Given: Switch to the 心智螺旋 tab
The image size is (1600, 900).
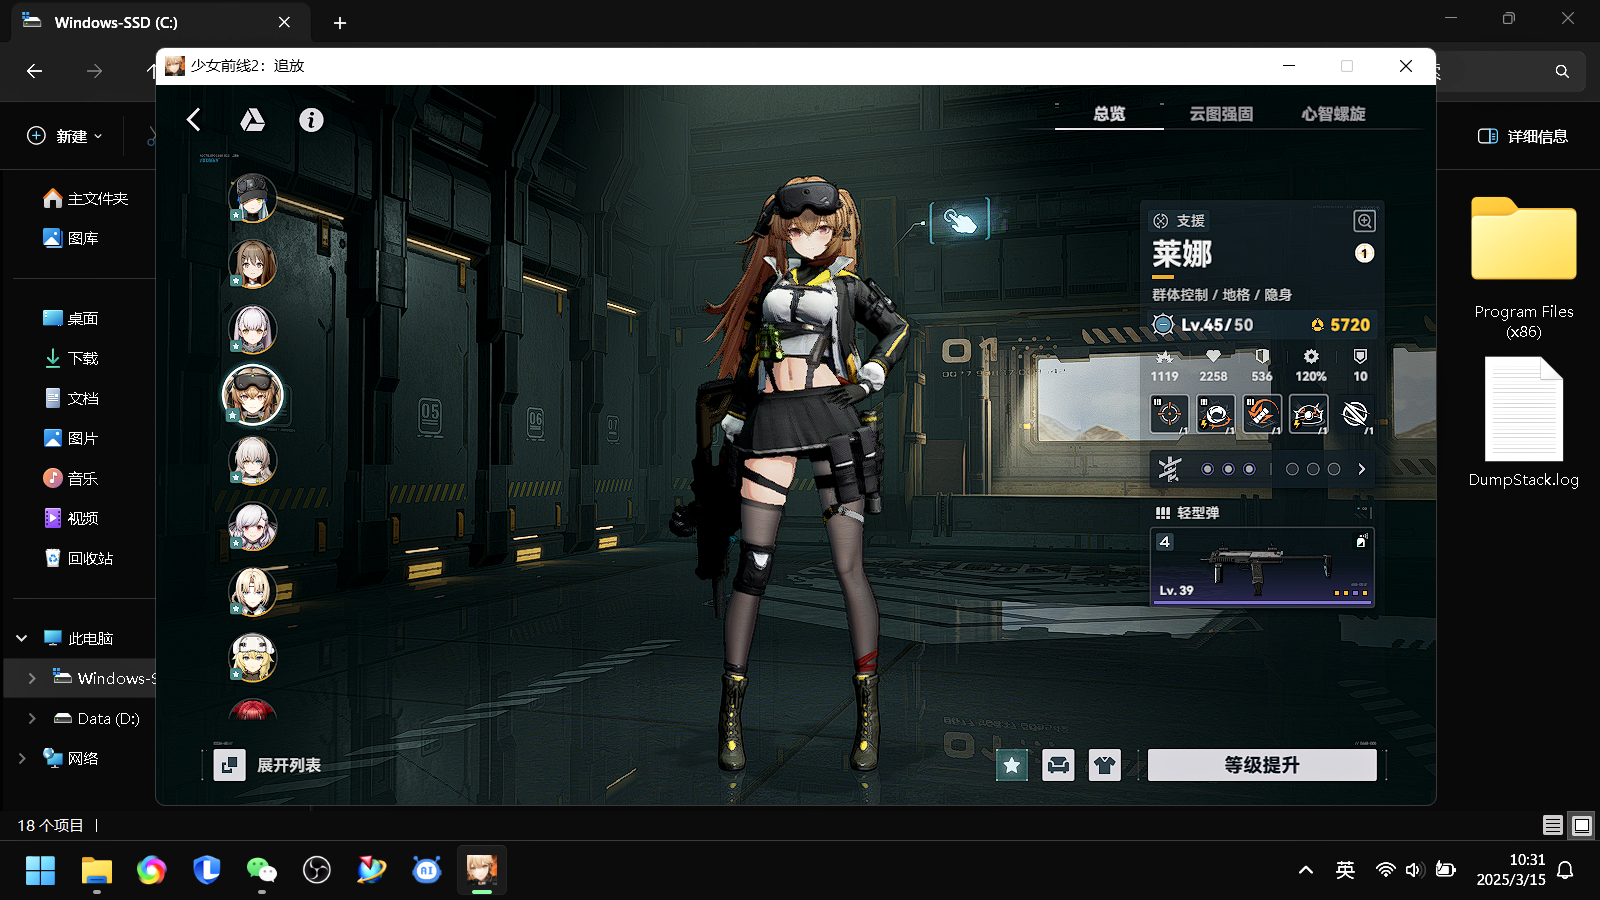Looking at the screenshot, I should click(1333, 114).
